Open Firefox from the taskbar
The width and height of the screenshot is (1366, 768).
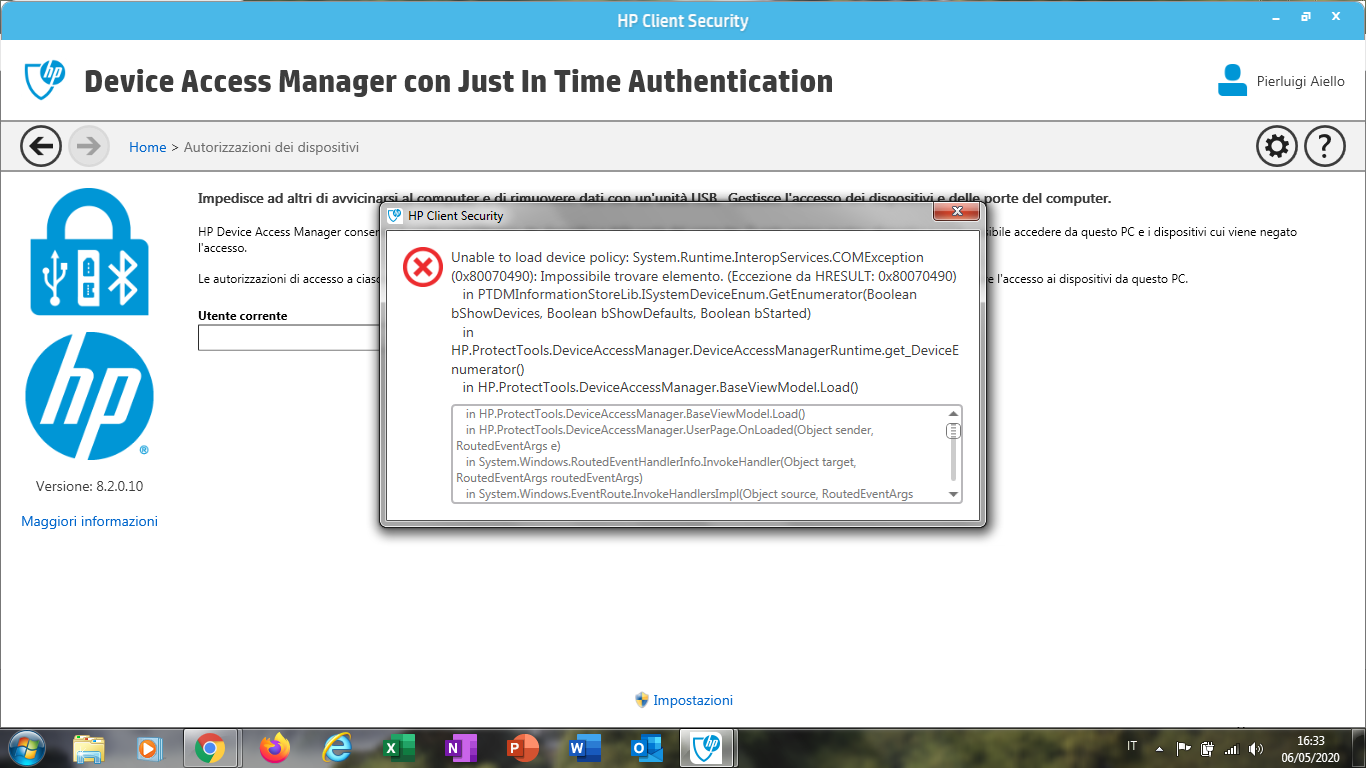click(x=275, y=747)
